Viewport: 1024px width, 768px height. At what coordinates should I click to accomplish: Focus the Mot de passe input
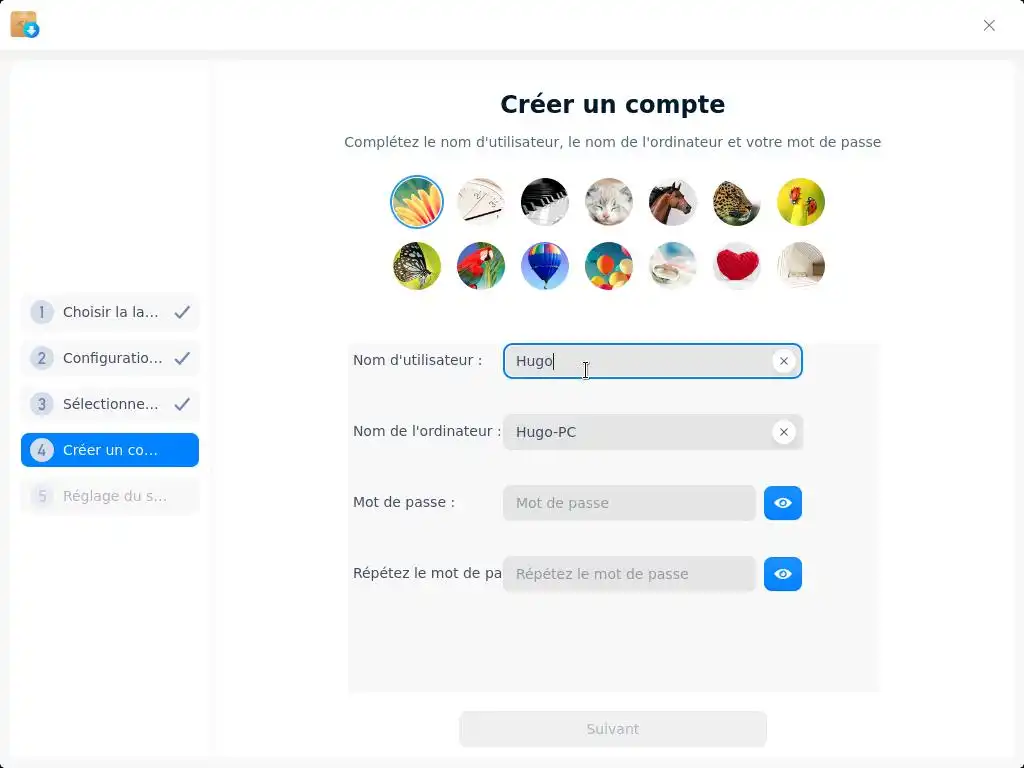pos(629,503)
